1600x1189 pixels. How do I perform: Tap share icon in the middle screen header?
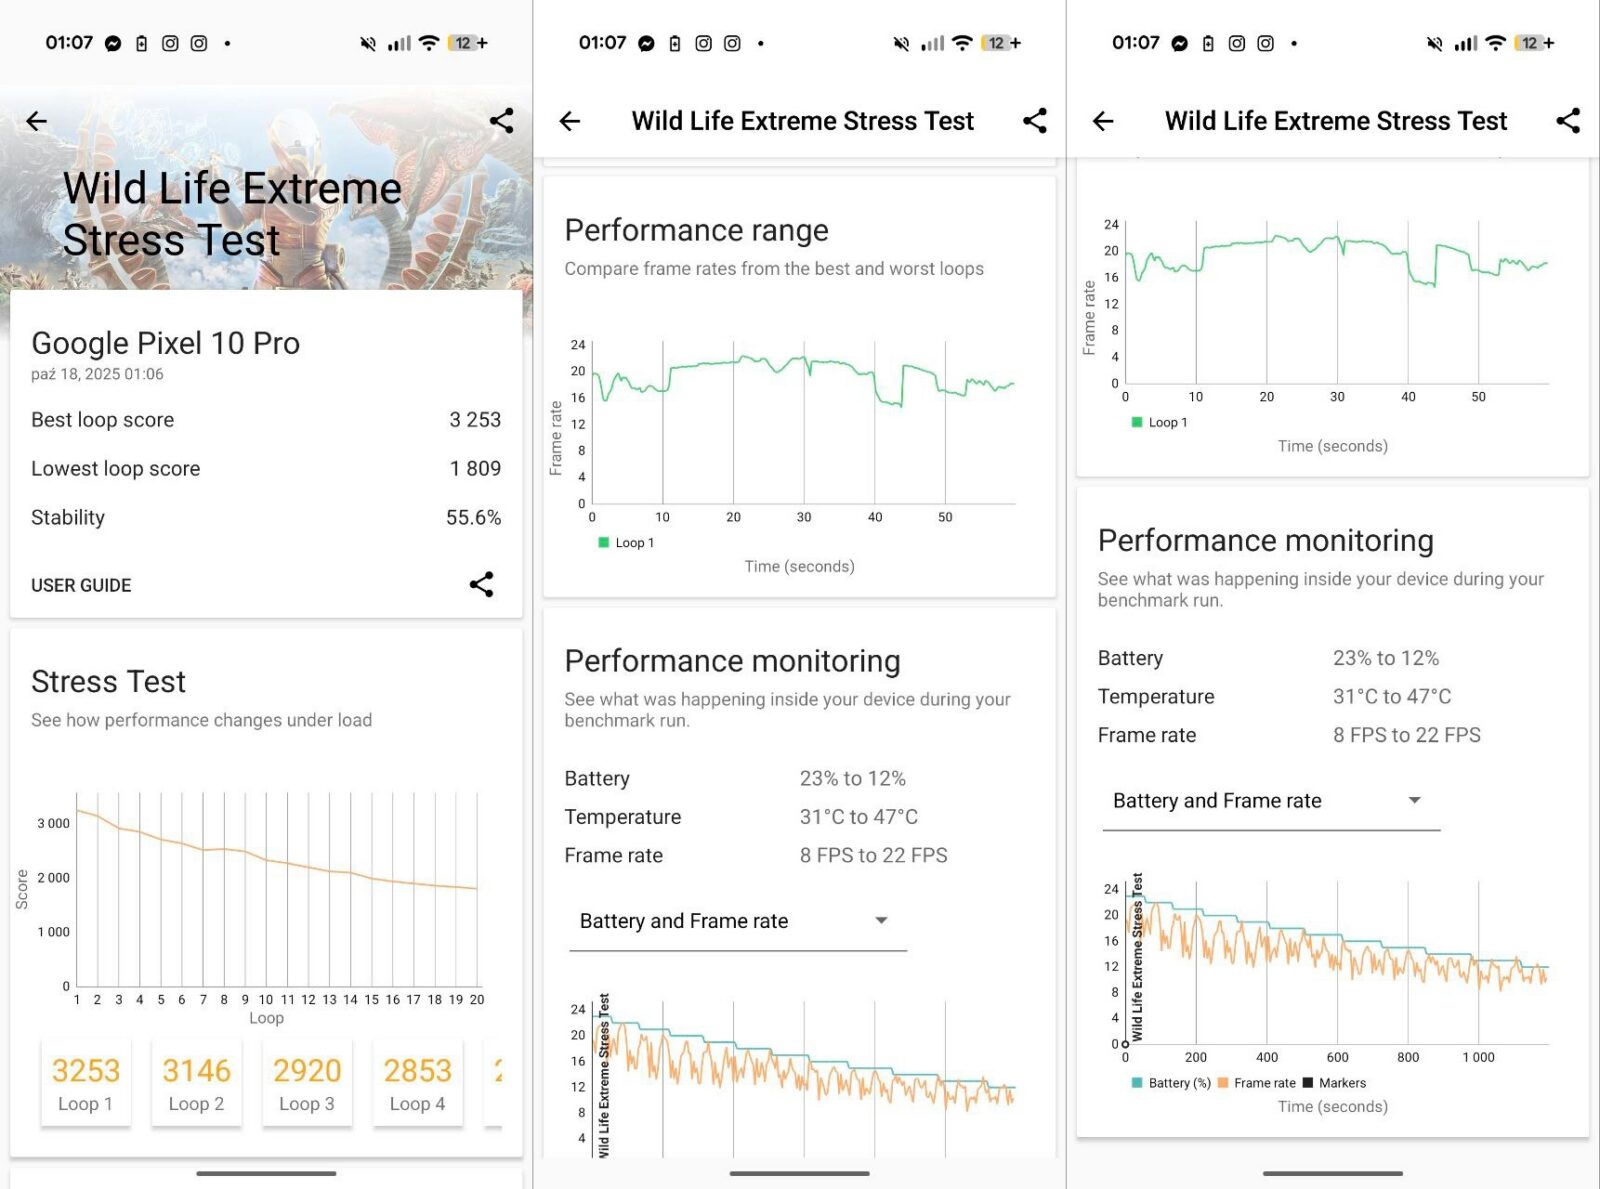click(1035, 121)
